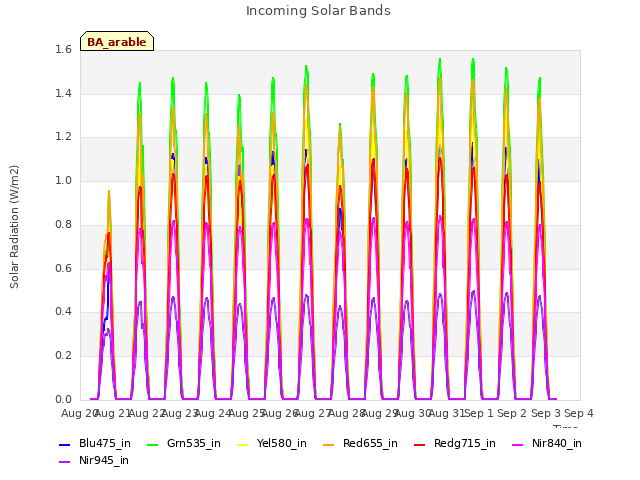Click the 0.0 y-axis tick label
640x480 pixels.
(x=63, y=399)
